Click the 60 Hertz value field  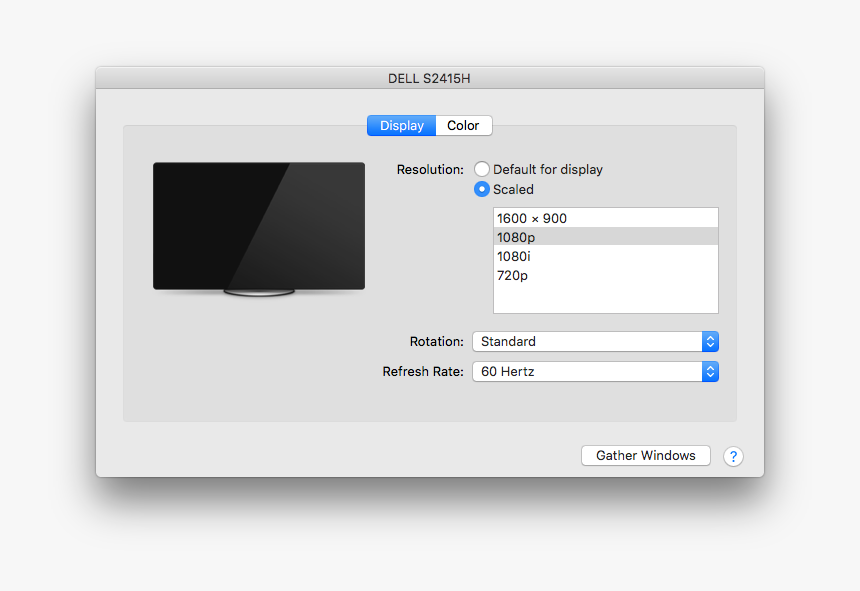pos(560,371)
